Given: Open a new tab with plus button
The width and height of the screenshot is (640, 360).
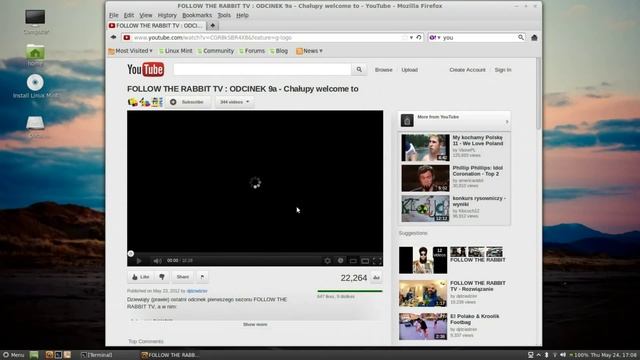Looking at the screenshot, I should (x=212, y=25).
